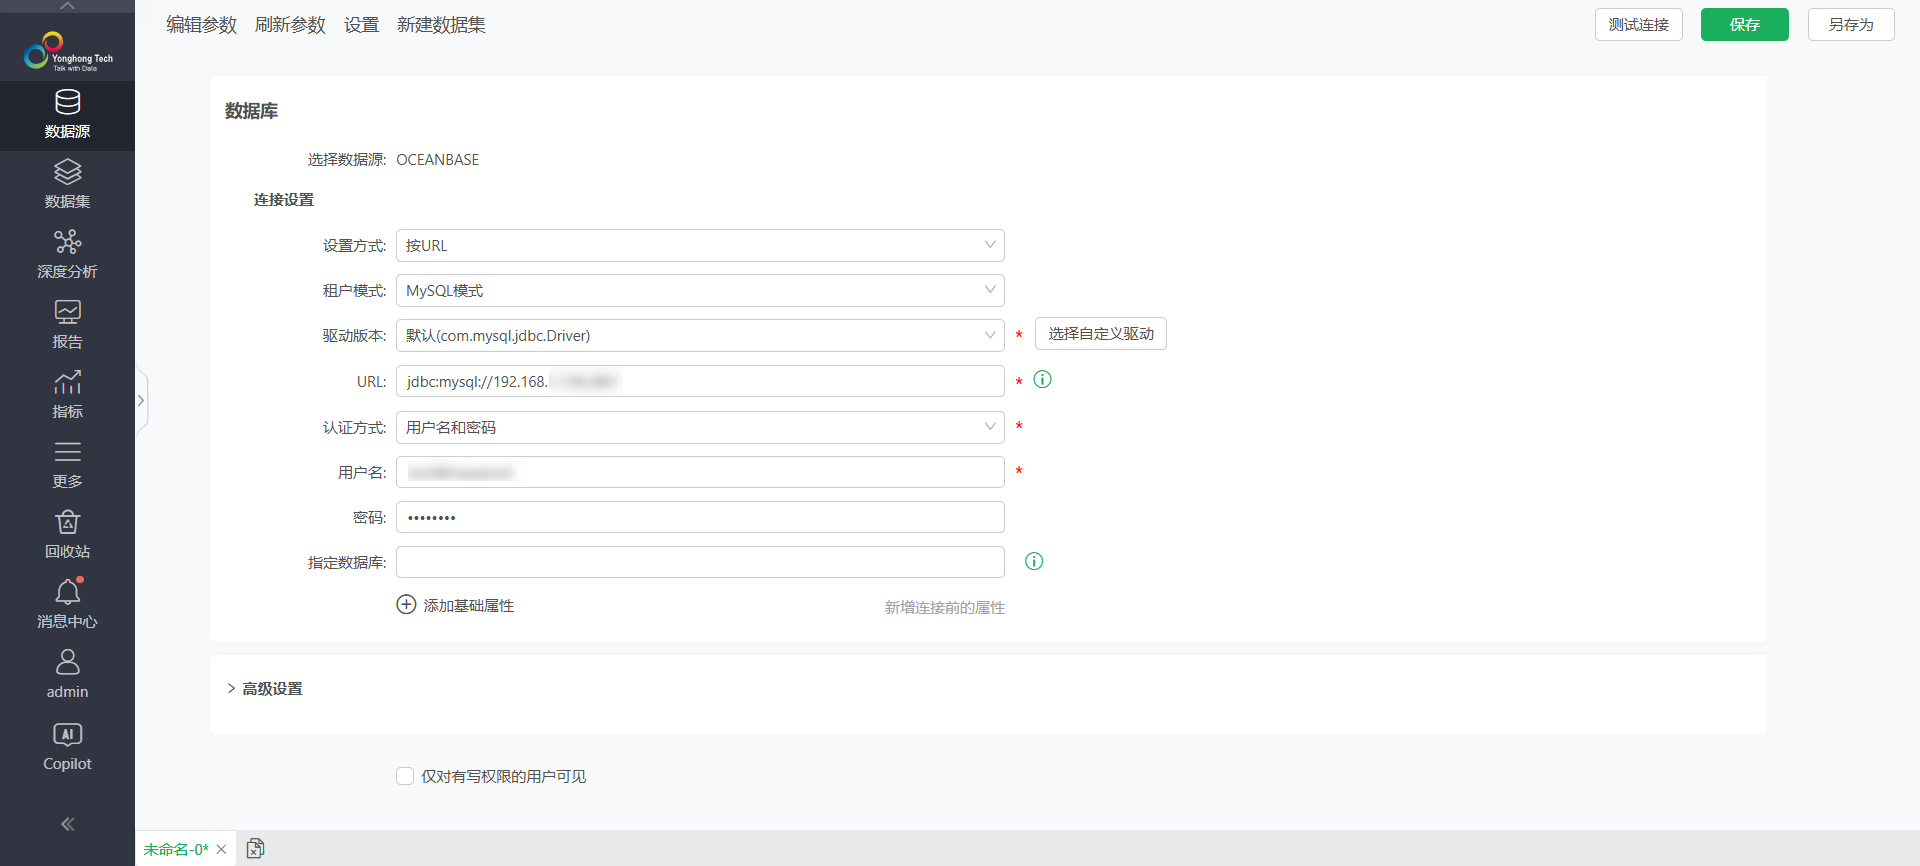Collapse the sidebar with double-chevron icon

(67, 824)
